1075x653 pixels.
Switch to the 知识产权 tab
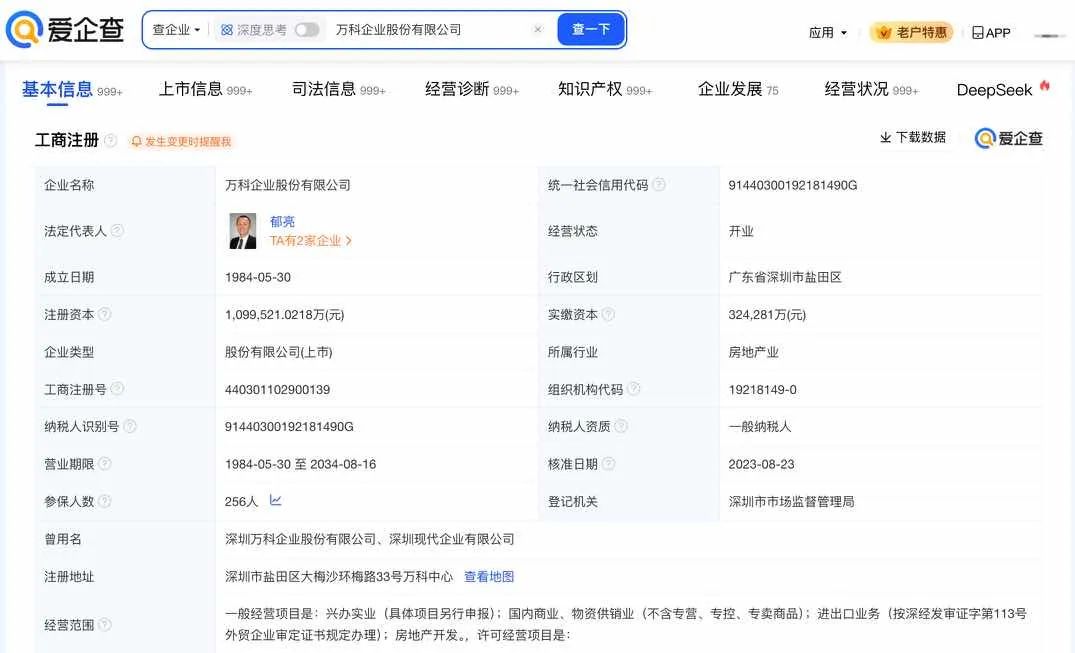tap(605, 89)
